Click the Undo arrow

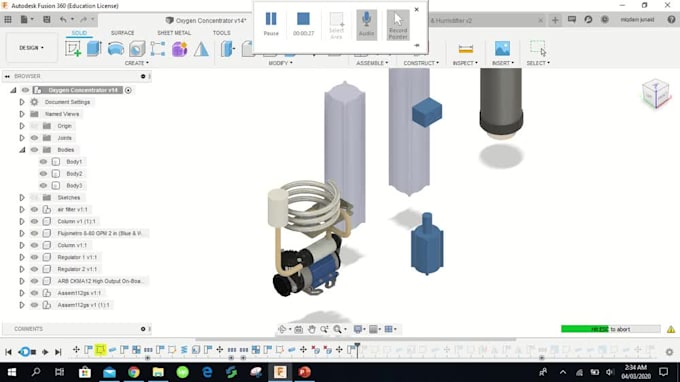tap(63, 20)
